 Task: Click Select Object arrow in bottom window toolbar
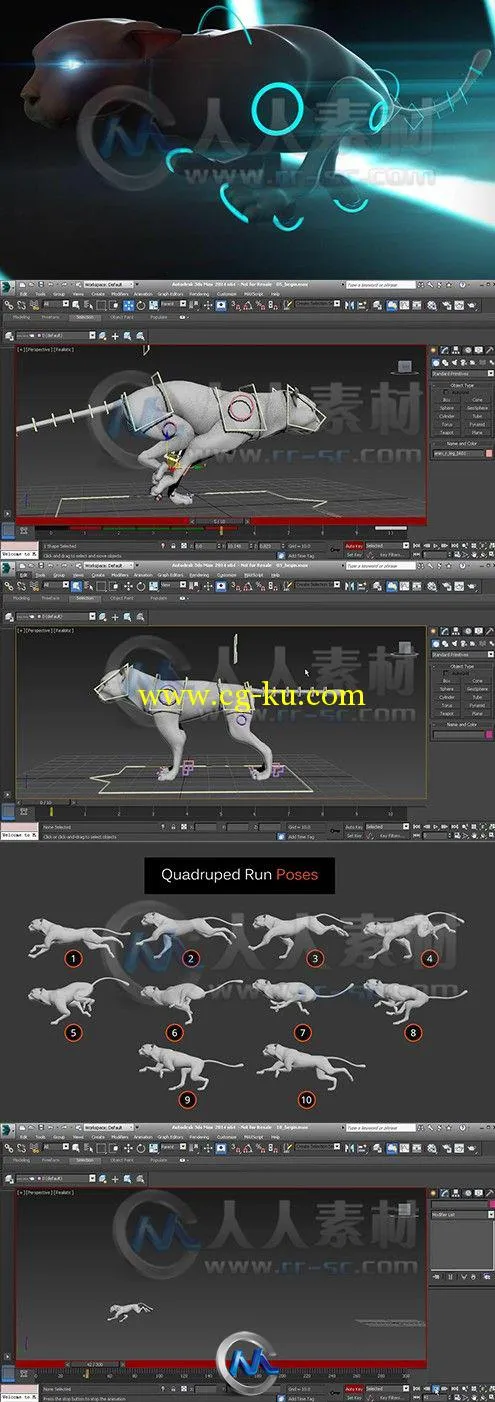(x=76, y=1148)
